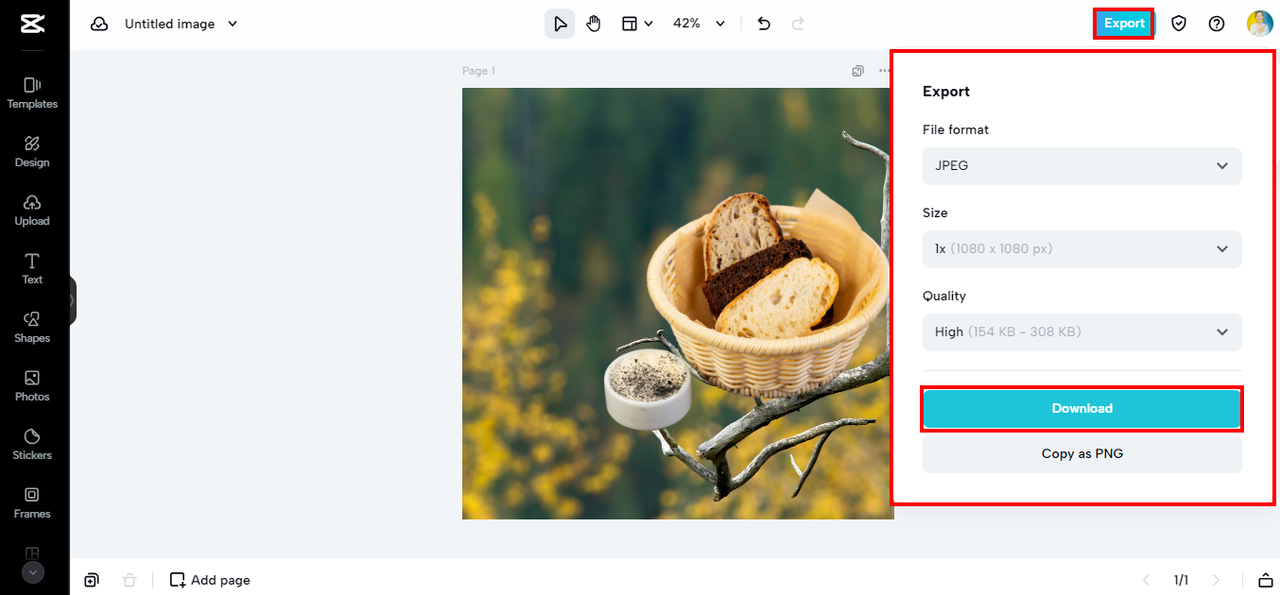Open Page 1 more options menu
1280x595 pixels.
[884, 71]
